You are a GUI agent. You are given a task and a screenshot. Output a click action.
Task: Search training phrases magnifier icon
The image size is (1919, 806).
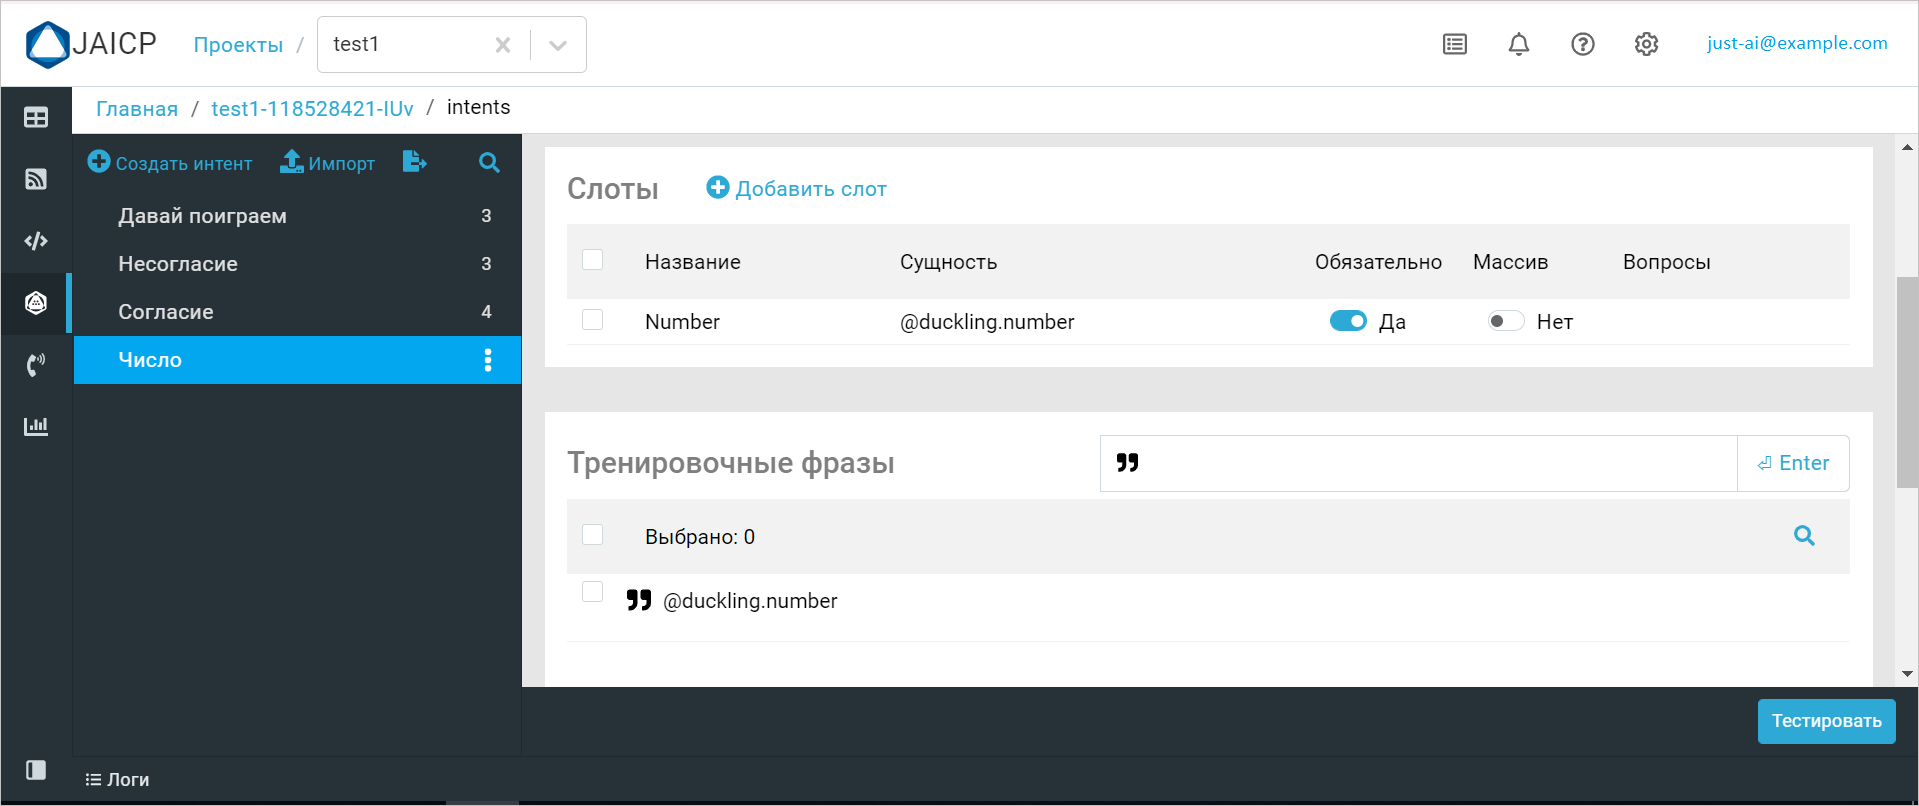click(x=1803, y=536)
